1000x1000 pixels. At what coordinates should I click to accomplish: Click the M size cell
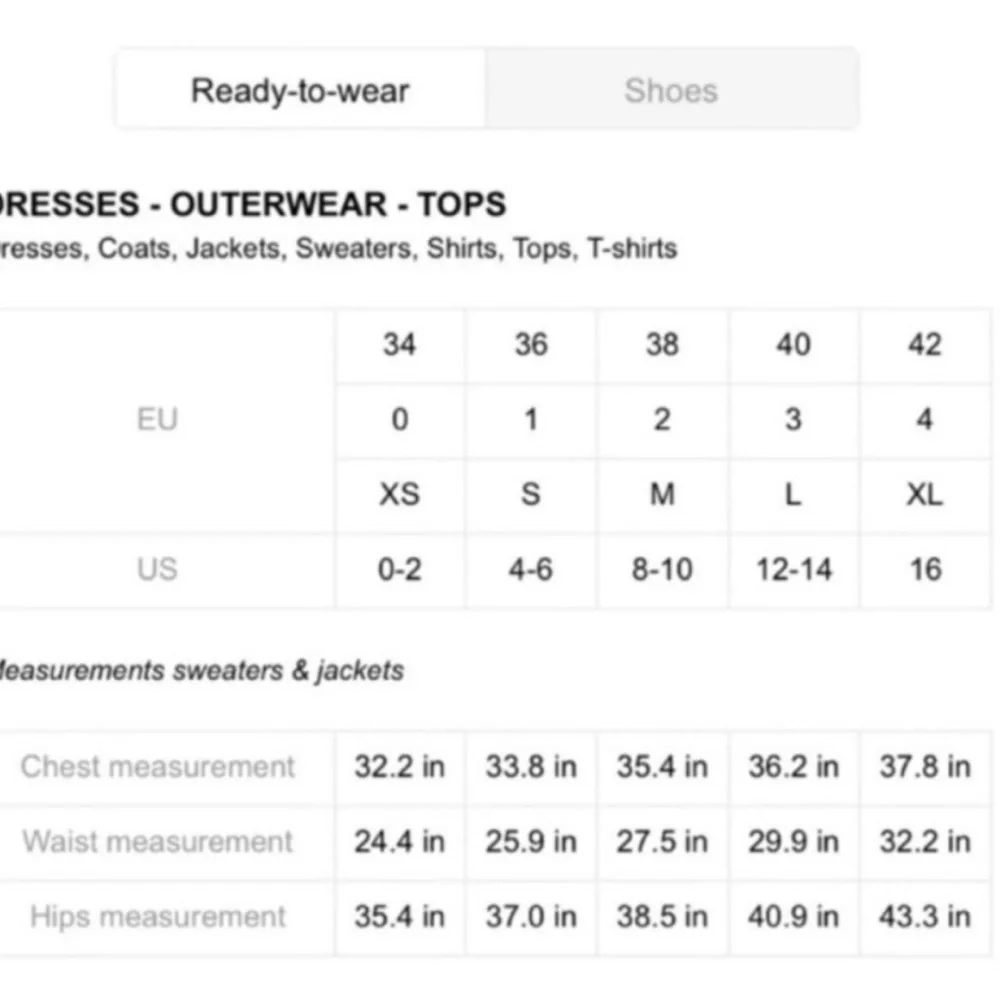point(662,494)
